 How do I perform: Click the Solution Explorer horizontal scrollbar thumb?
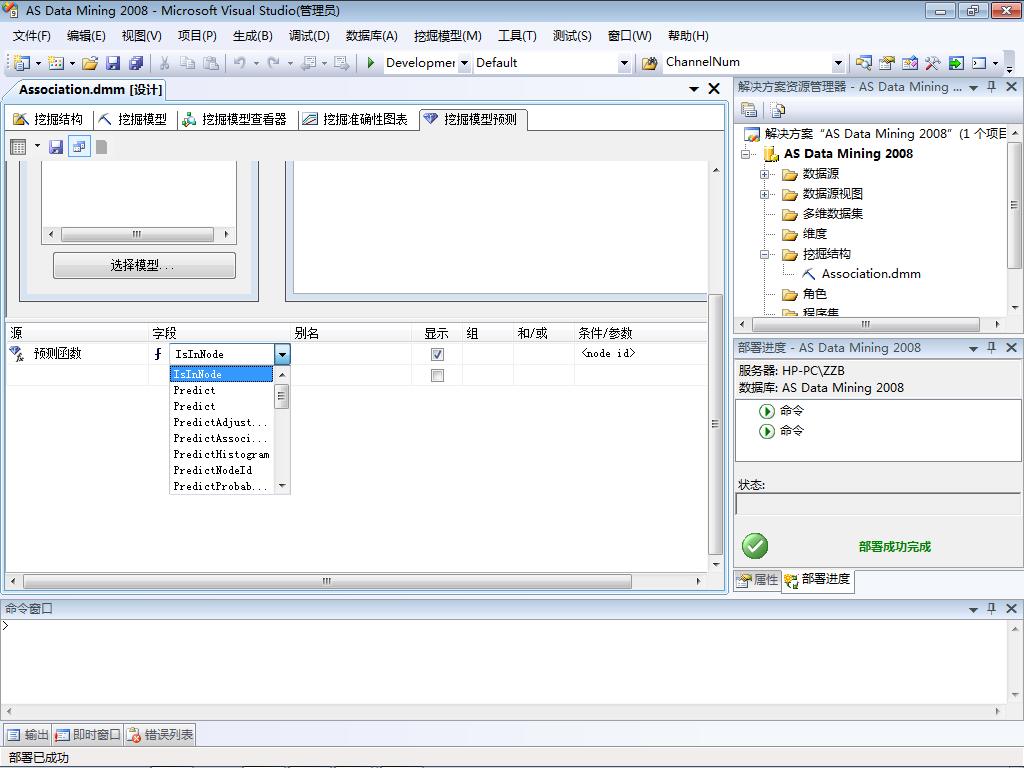click(866, 324)
